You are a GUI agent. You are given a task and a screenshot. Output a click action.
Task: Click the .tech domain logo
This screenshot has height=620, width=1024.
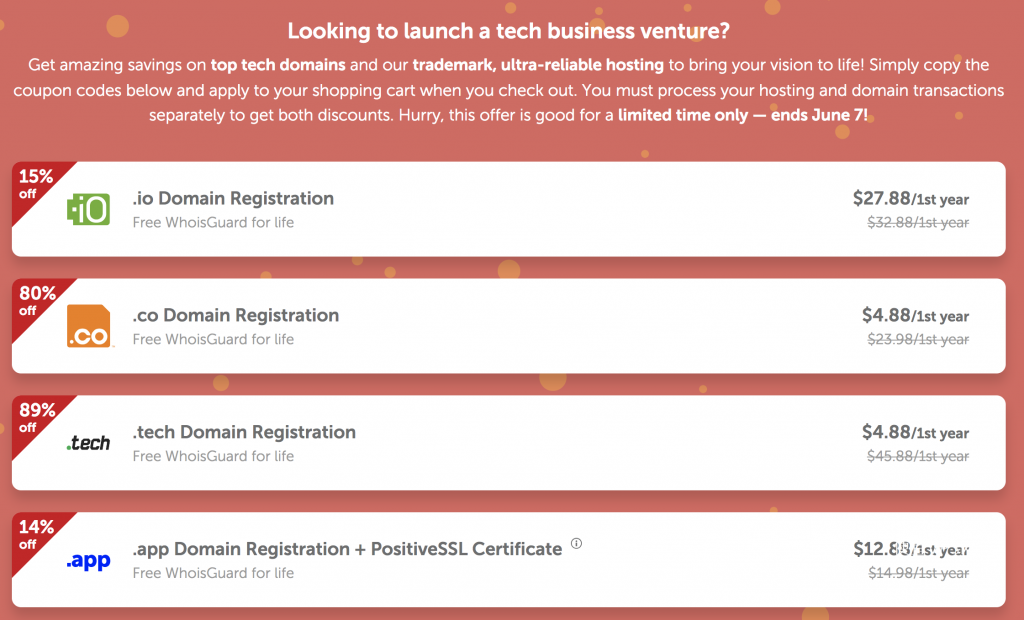click(x=88, y=443)
